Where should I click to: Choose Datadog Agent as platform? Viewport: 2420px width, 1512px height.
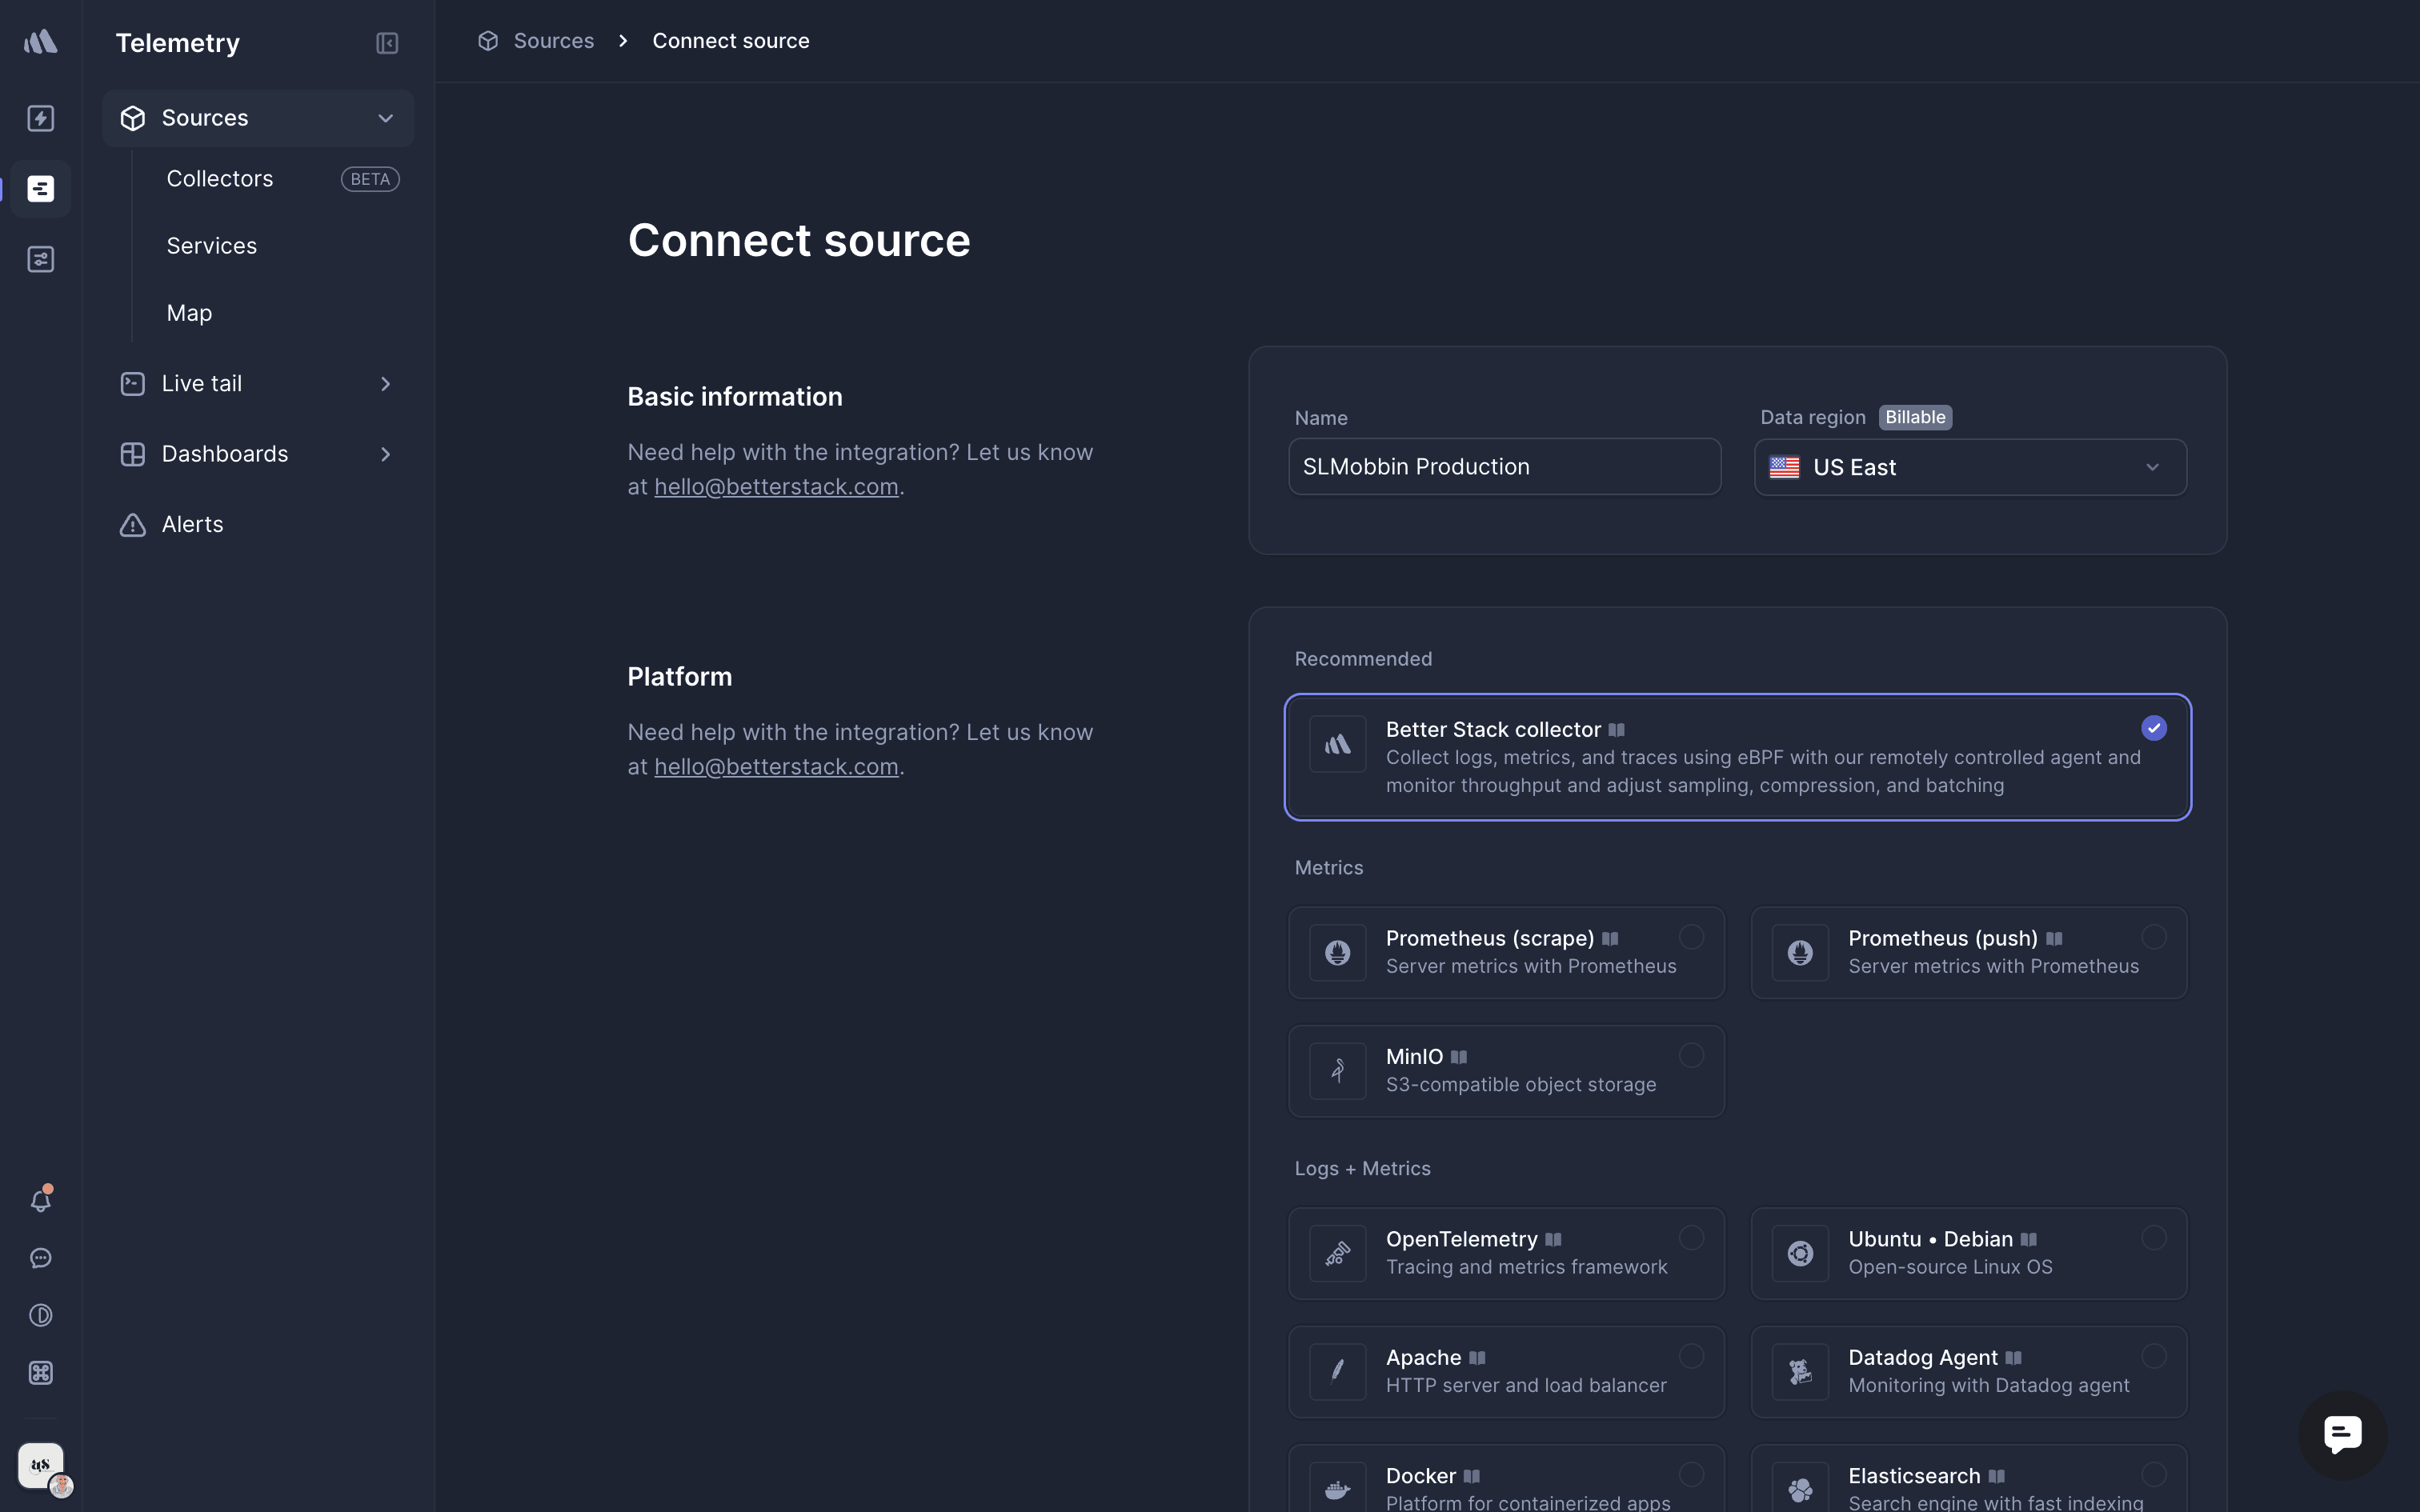tap(2153, 1356)
